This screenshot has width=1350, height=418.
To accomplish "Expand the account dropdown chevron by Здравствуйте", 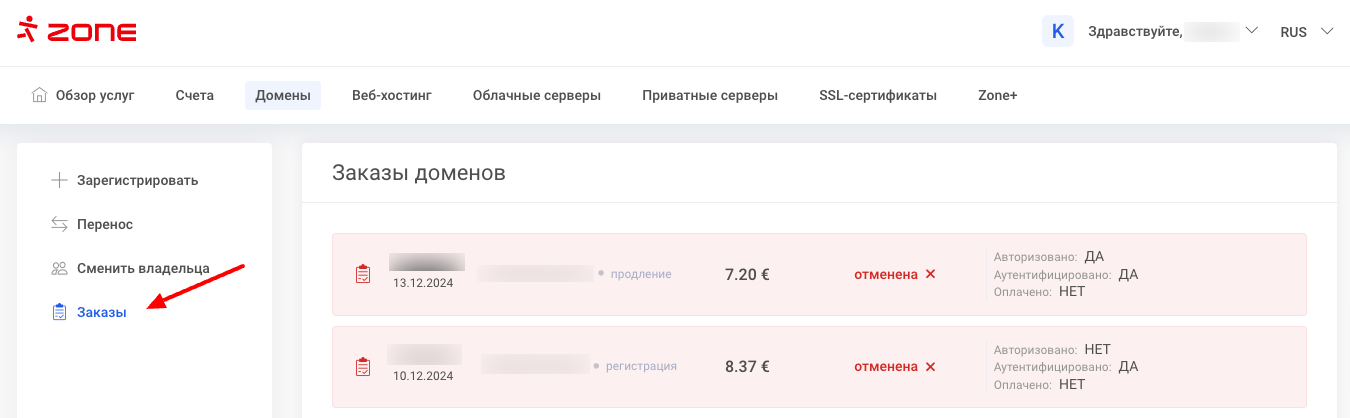I will click(x=1250, y=31).
